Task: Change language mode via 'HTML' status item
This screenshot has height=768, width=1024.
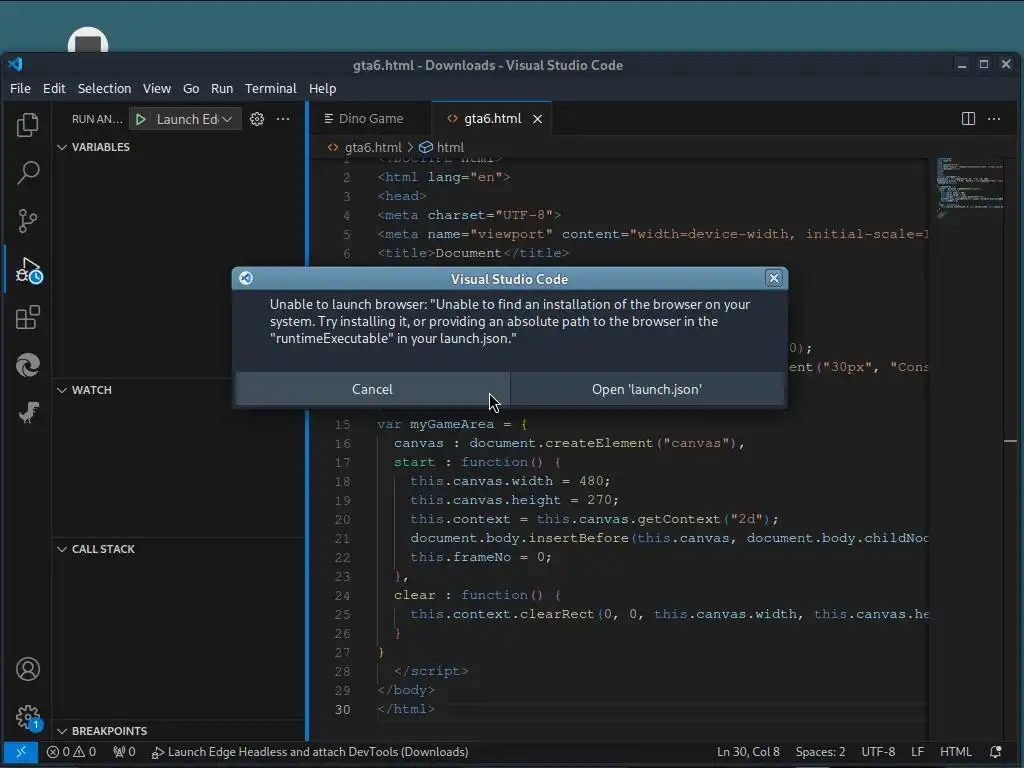Action: (955, 752)
